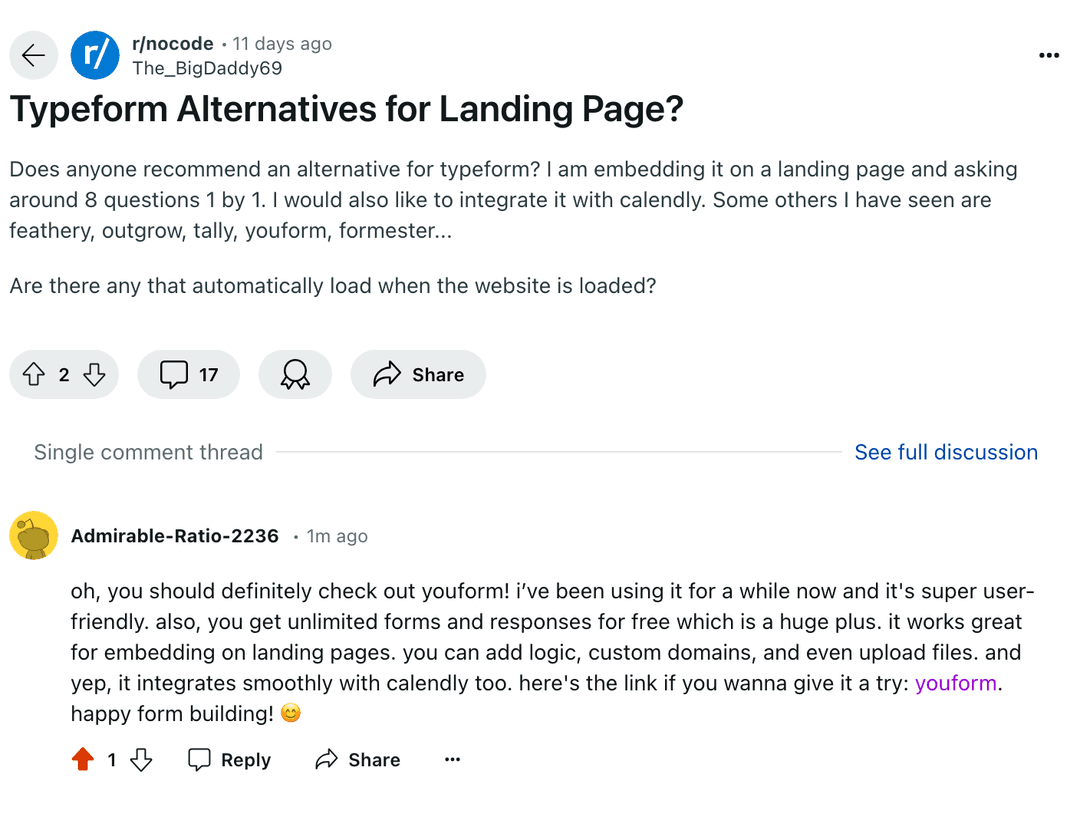The image size is (1080, 830).
Task: Upvote the Typeform Alternatives post
Action: 34,375
